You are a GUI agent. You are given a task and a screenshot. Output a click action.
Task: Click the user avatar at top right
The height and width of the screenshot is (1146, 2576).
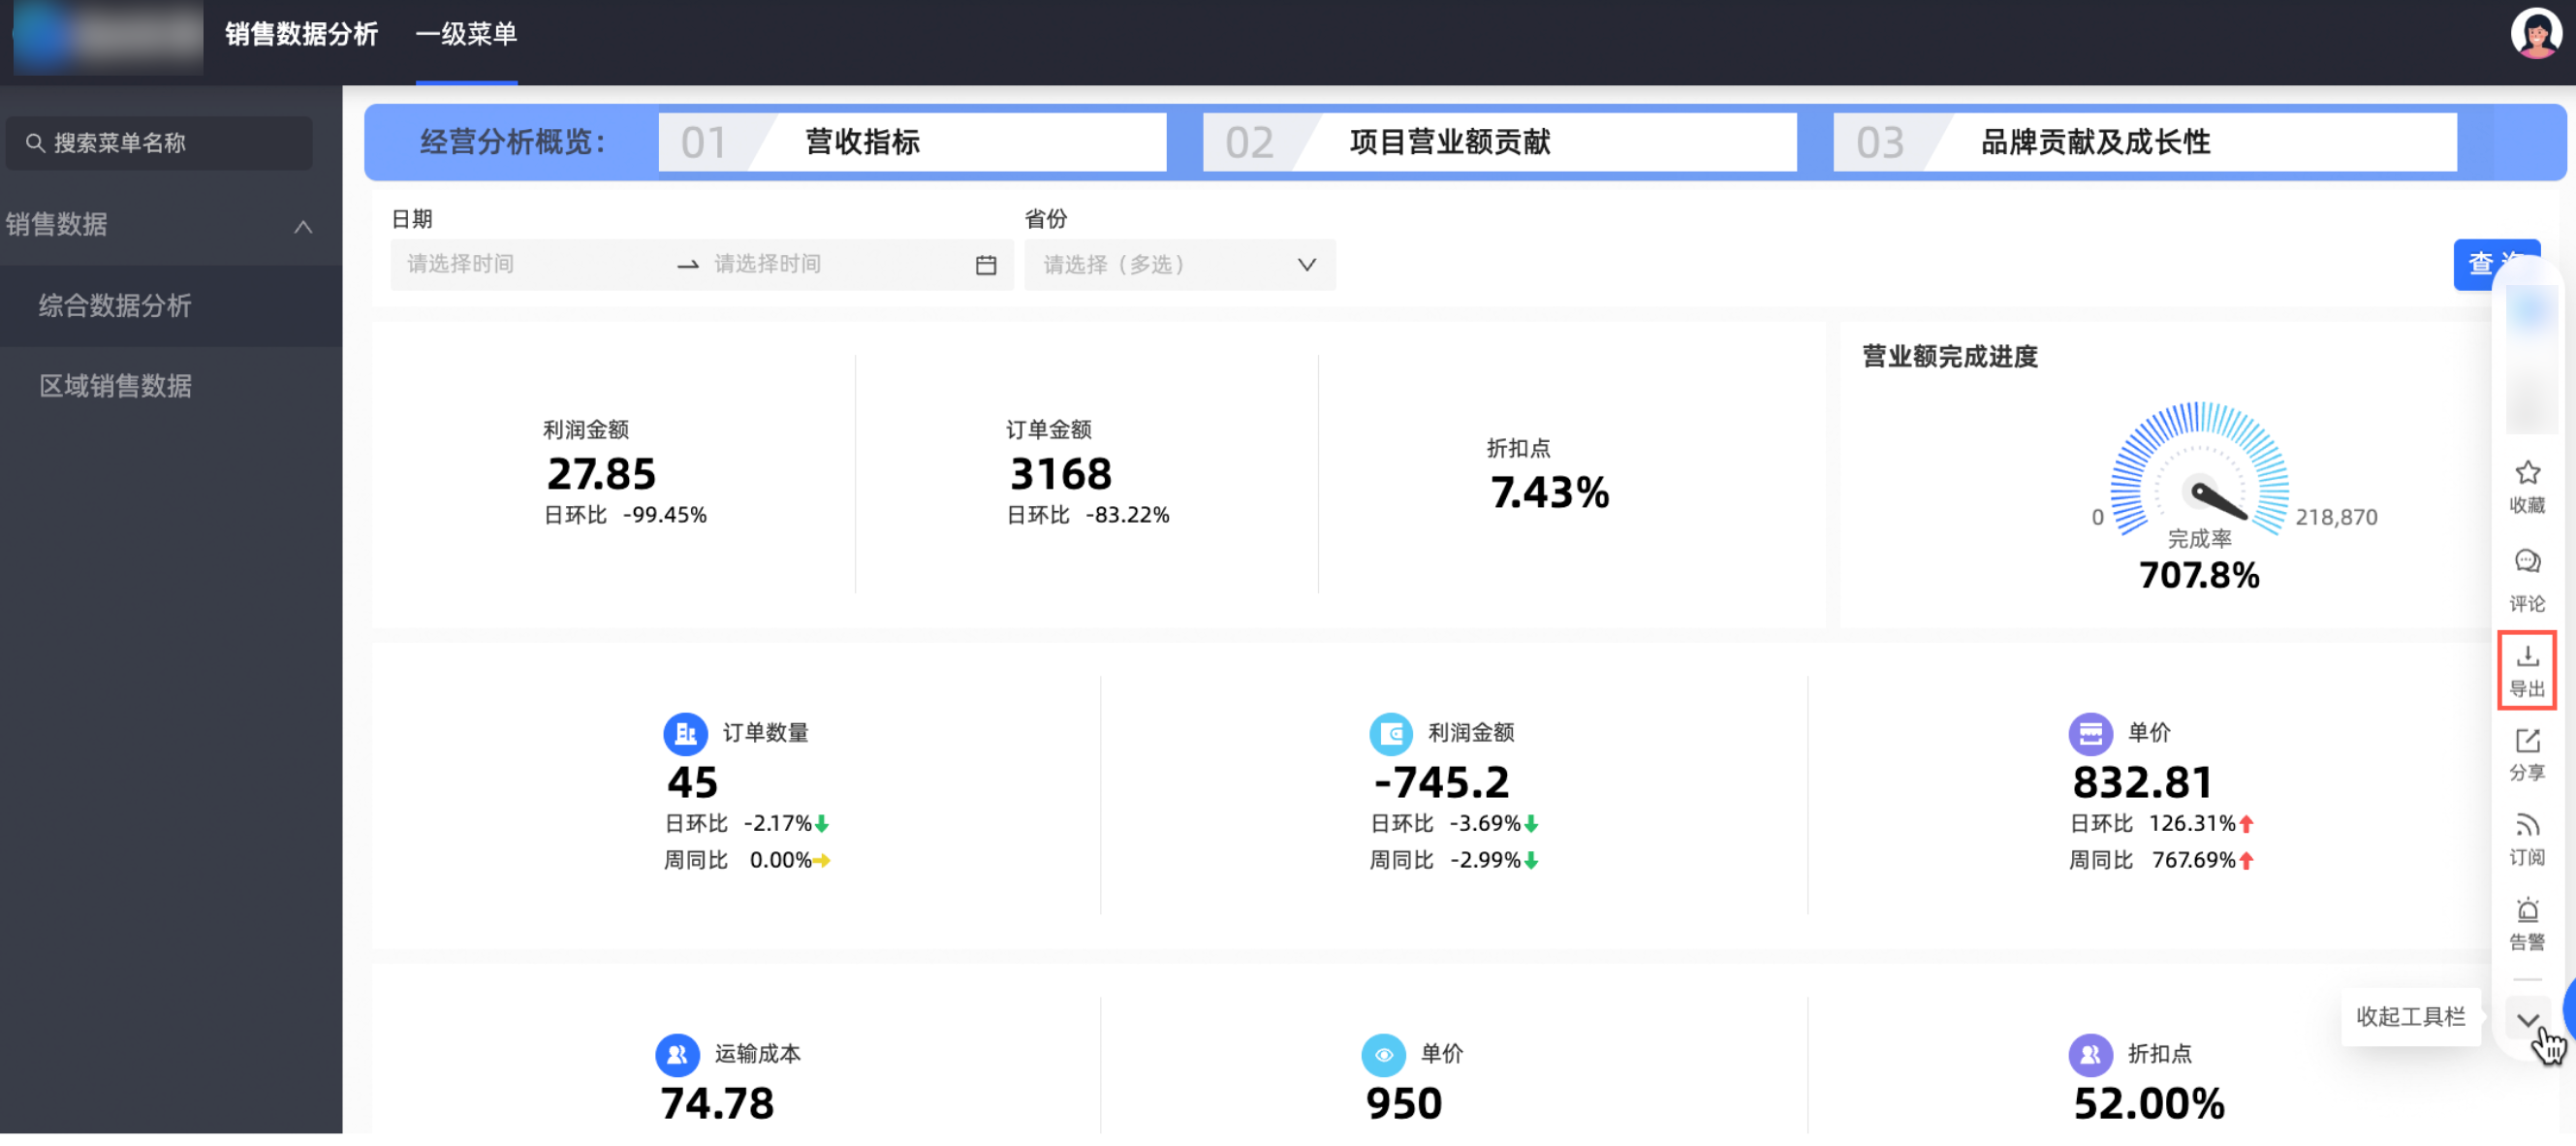coord(2535,35)
